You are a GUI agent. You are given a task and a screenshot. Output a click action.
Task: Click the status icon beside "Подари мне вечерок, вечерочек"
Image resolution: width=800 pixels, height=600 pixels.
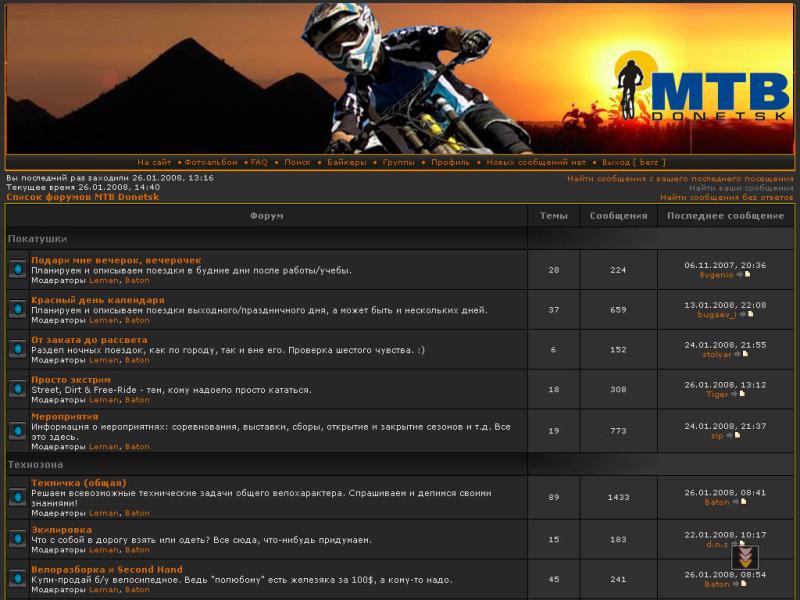click(x=17, y=269)
